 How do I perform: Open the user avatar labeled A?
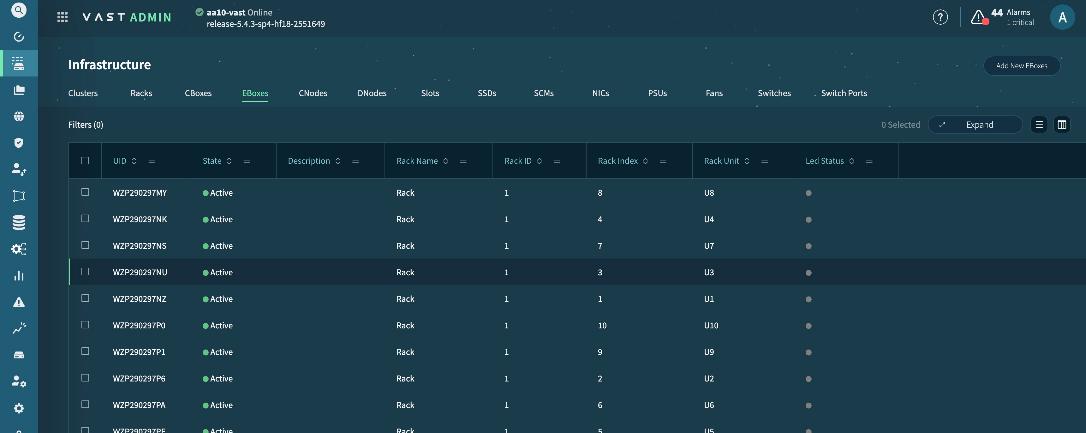(x=1062, y=17)
